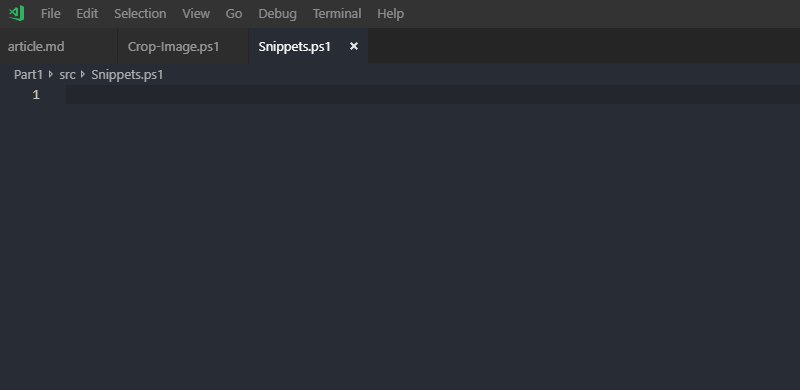Open the Help menu
The width and height of the screenshot is (800, 390).
391,14
